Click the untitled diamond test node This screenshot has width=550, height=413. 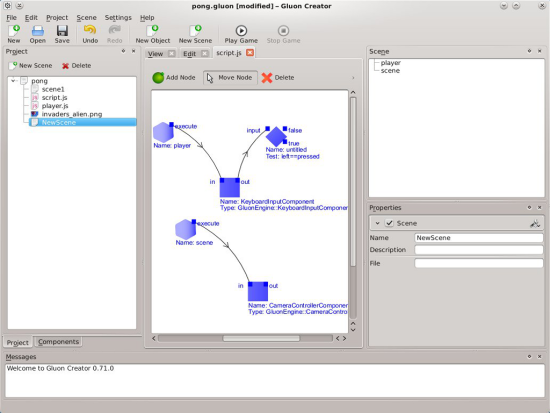point(276,136)
